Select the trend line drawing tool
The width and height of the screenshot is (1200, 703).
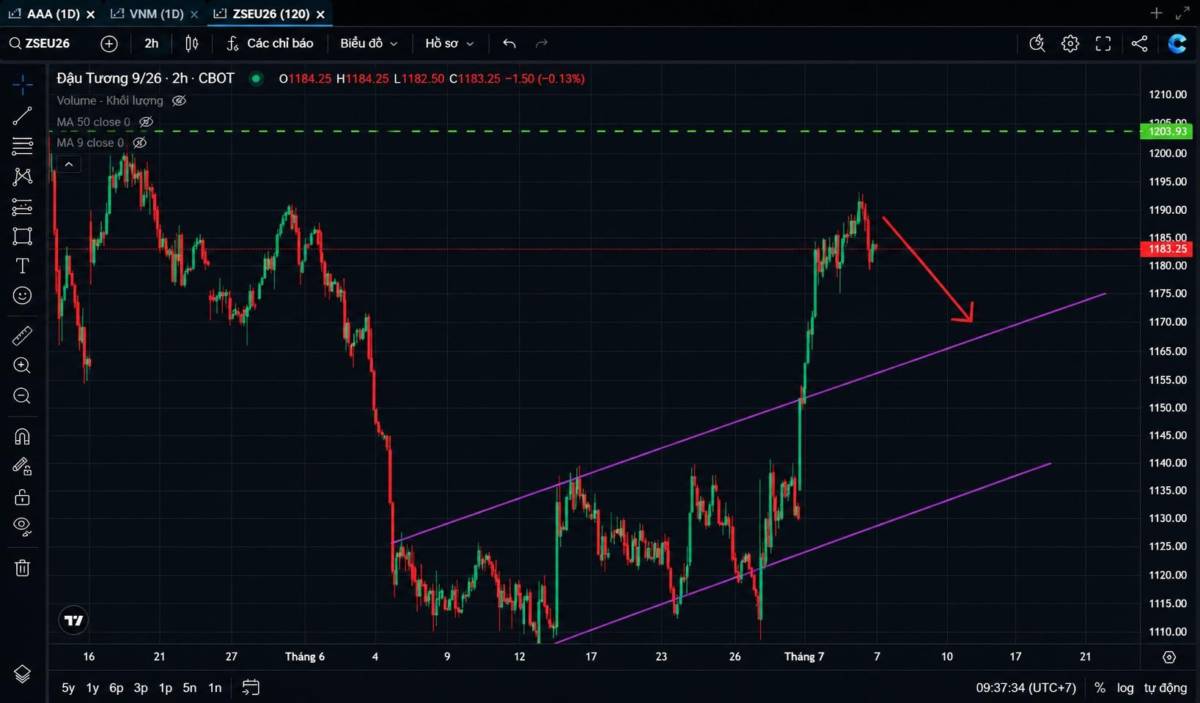click(22, 116)
